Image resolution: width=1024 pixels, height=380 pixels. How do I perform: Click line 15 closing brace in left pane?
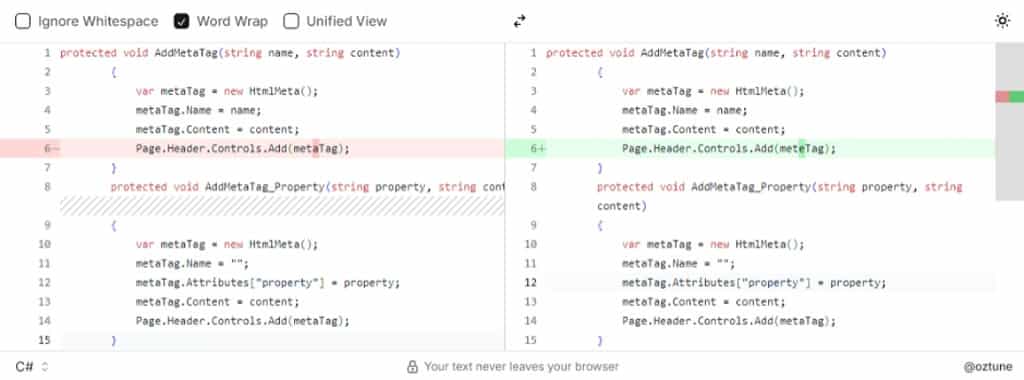[114, 340]
